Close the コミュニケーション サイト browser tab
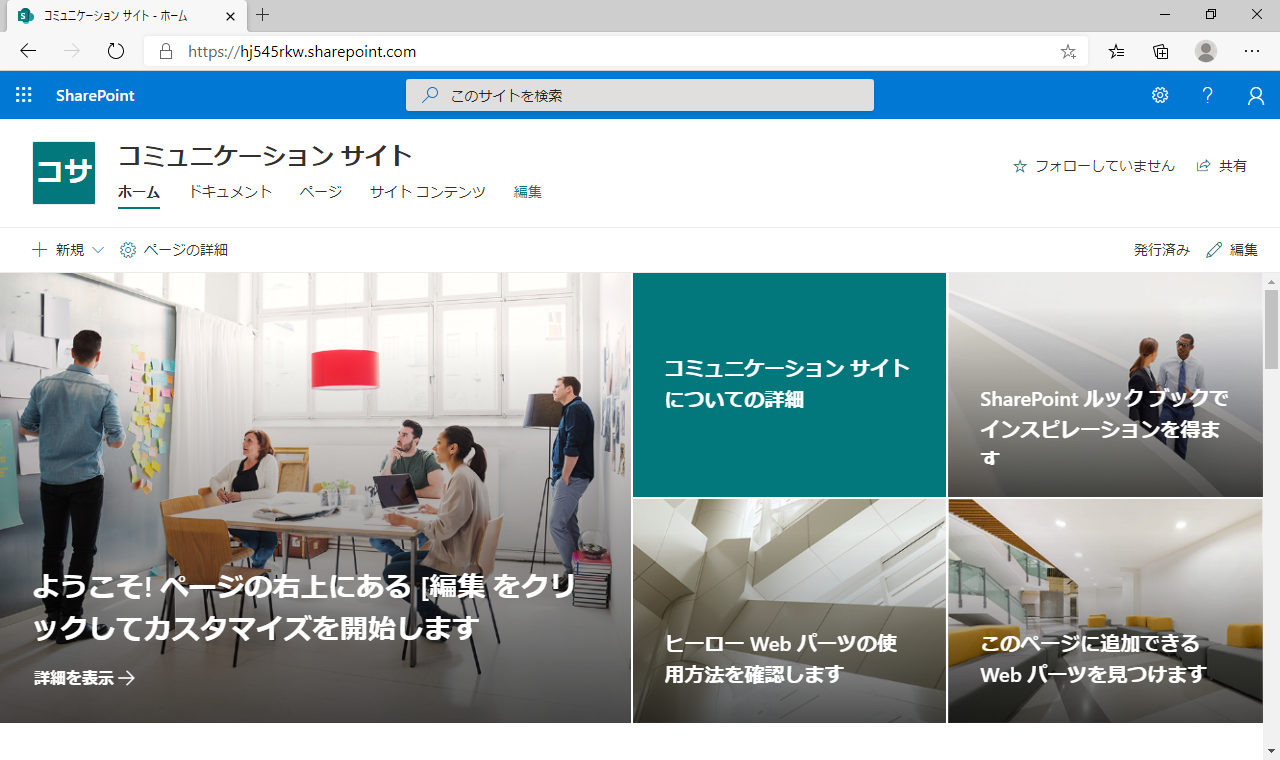Image resolution: width=1280 pixels, height=760 pixels. (230, 16)
